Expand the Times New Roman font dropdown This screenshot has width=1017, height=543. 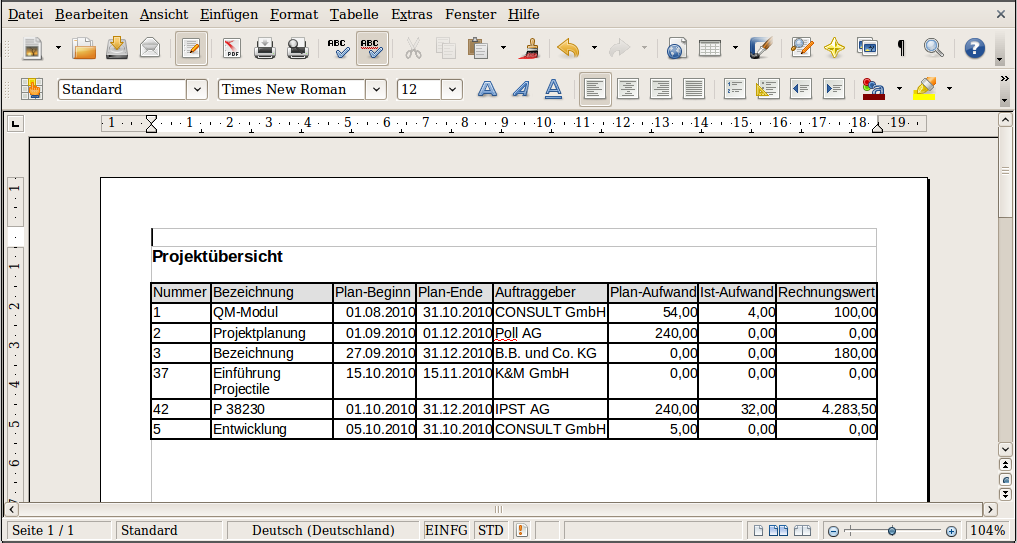[x=376, y=90]
